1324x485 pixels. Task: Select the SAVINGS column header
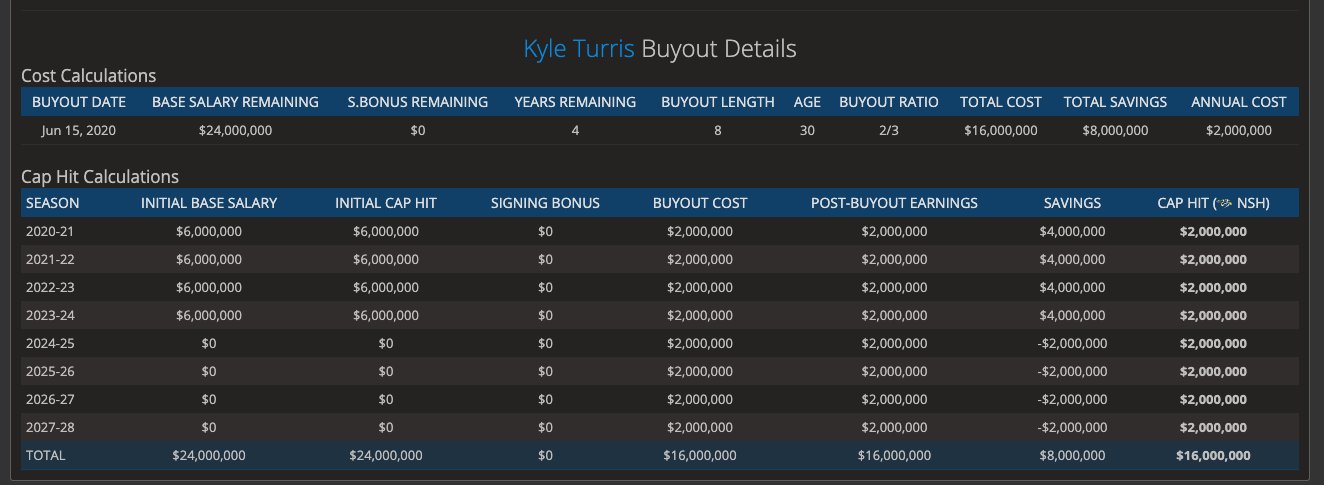pyautogui.click(x=1072, y=203)
